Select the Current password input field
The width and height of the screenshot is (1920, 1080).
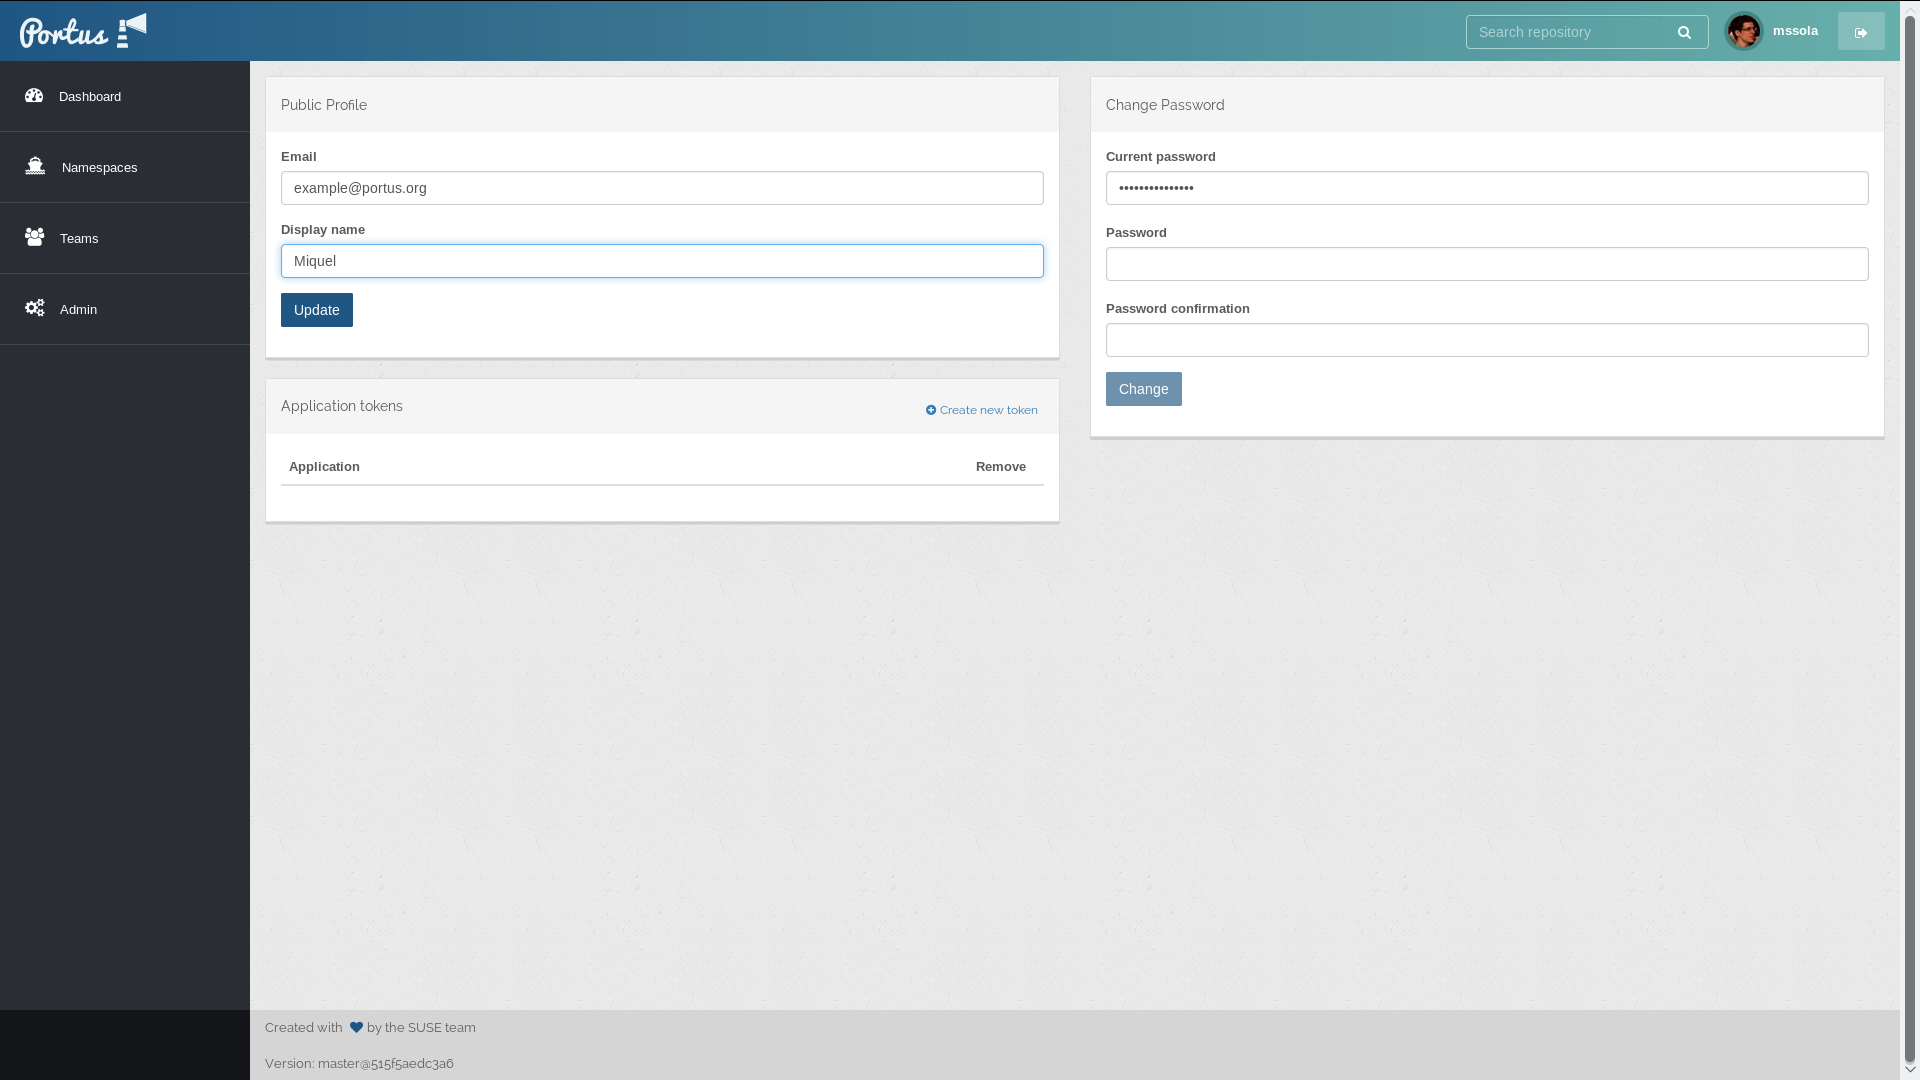point(1486,187)
